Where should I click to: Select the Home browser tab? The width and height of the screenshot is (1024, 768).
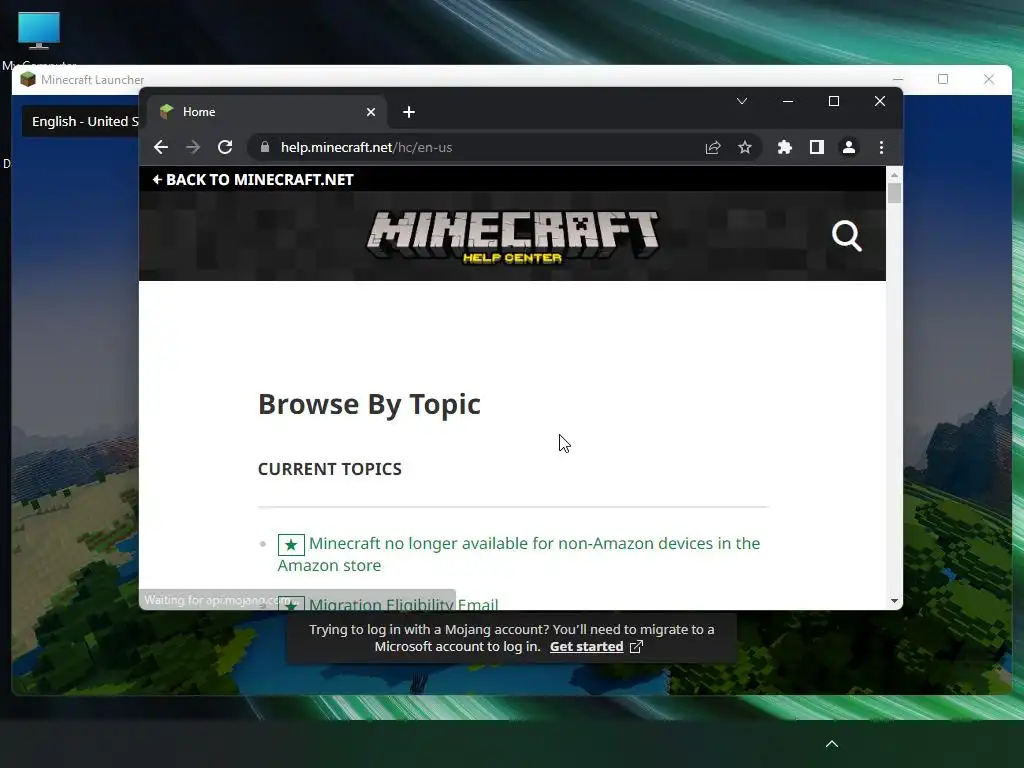point(266,112)
